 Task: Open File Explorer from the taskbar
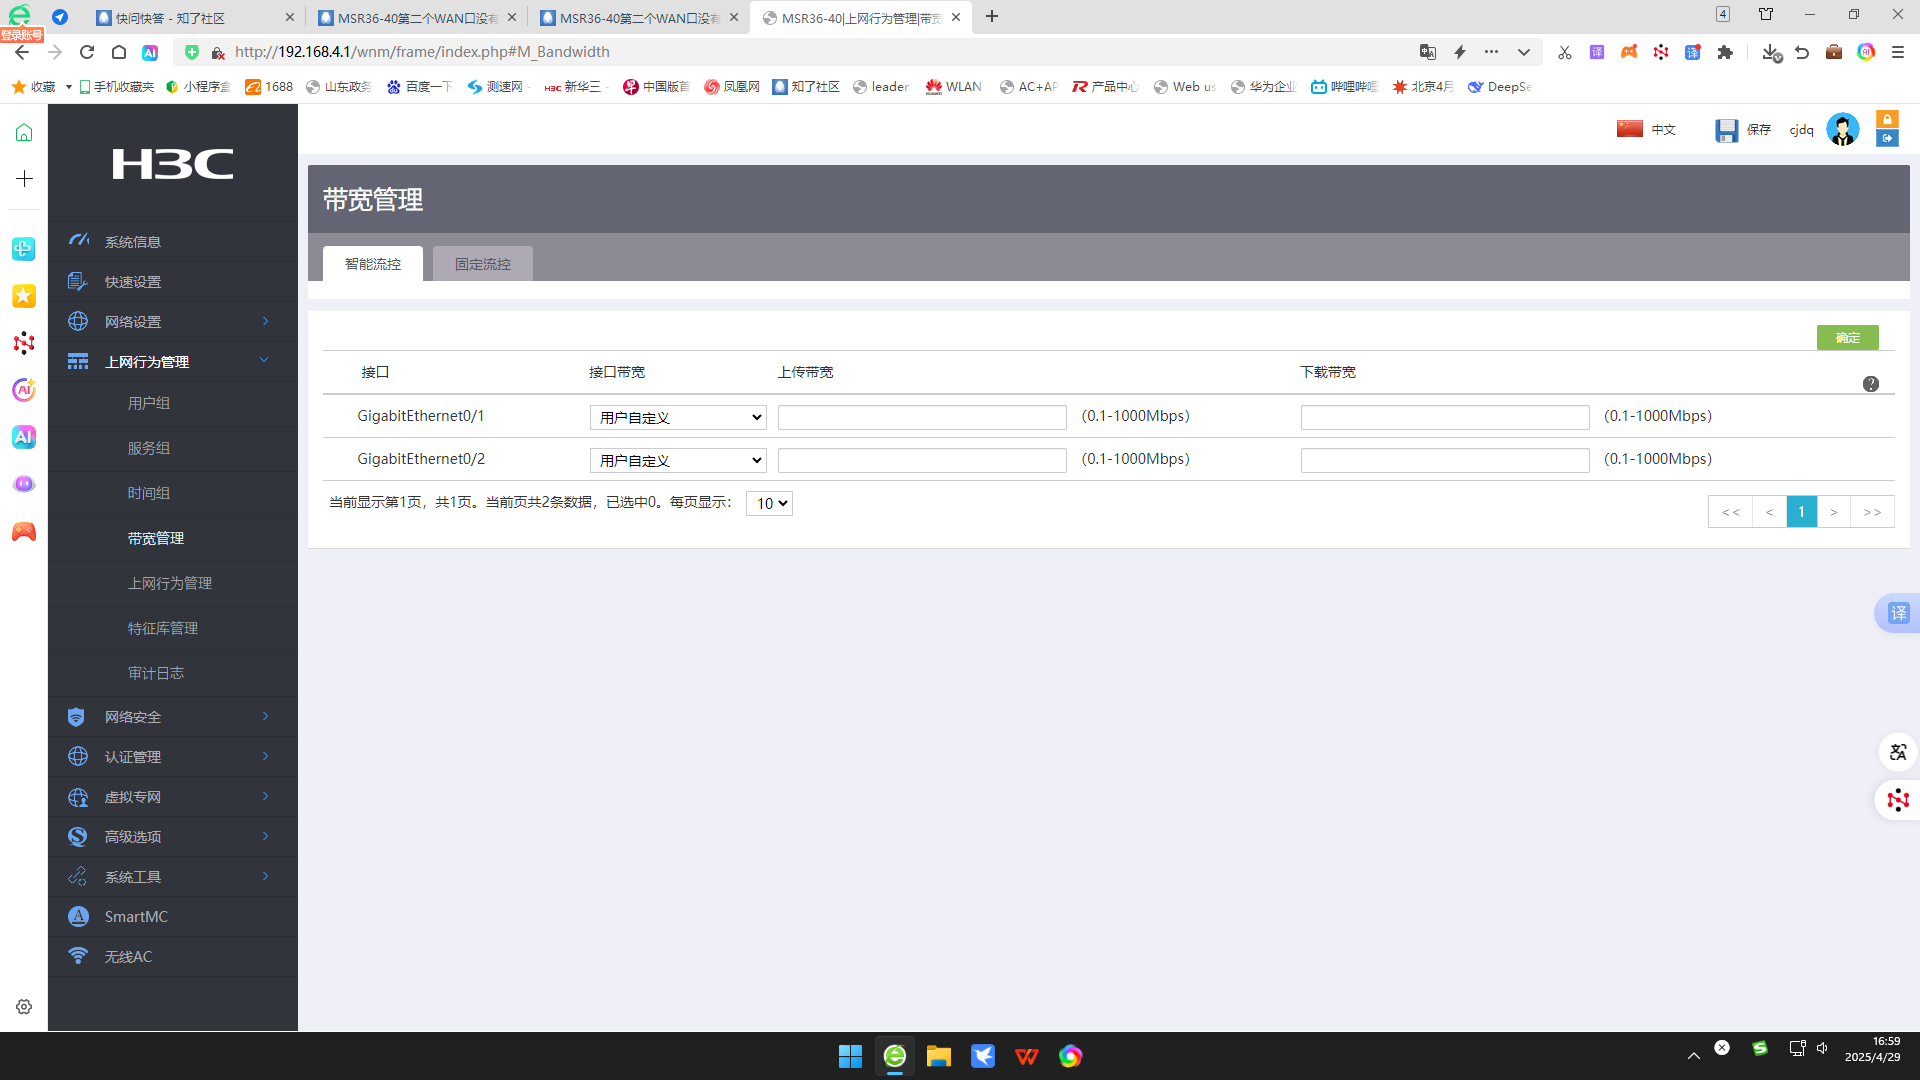coord(938,1056)
